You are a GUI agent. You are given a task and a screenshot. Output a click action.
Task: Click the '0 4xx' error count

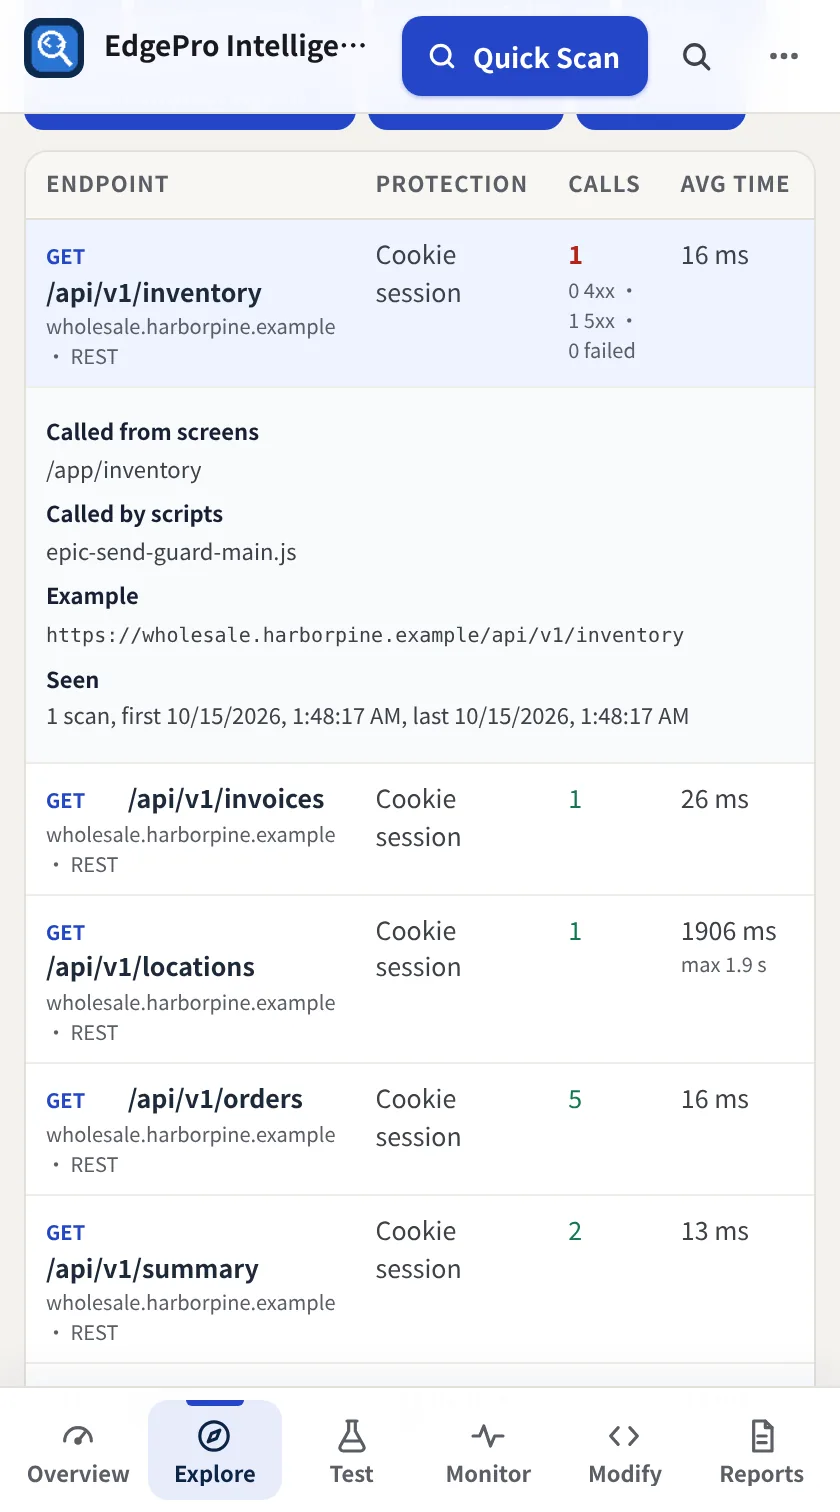(x=592, y=291)
